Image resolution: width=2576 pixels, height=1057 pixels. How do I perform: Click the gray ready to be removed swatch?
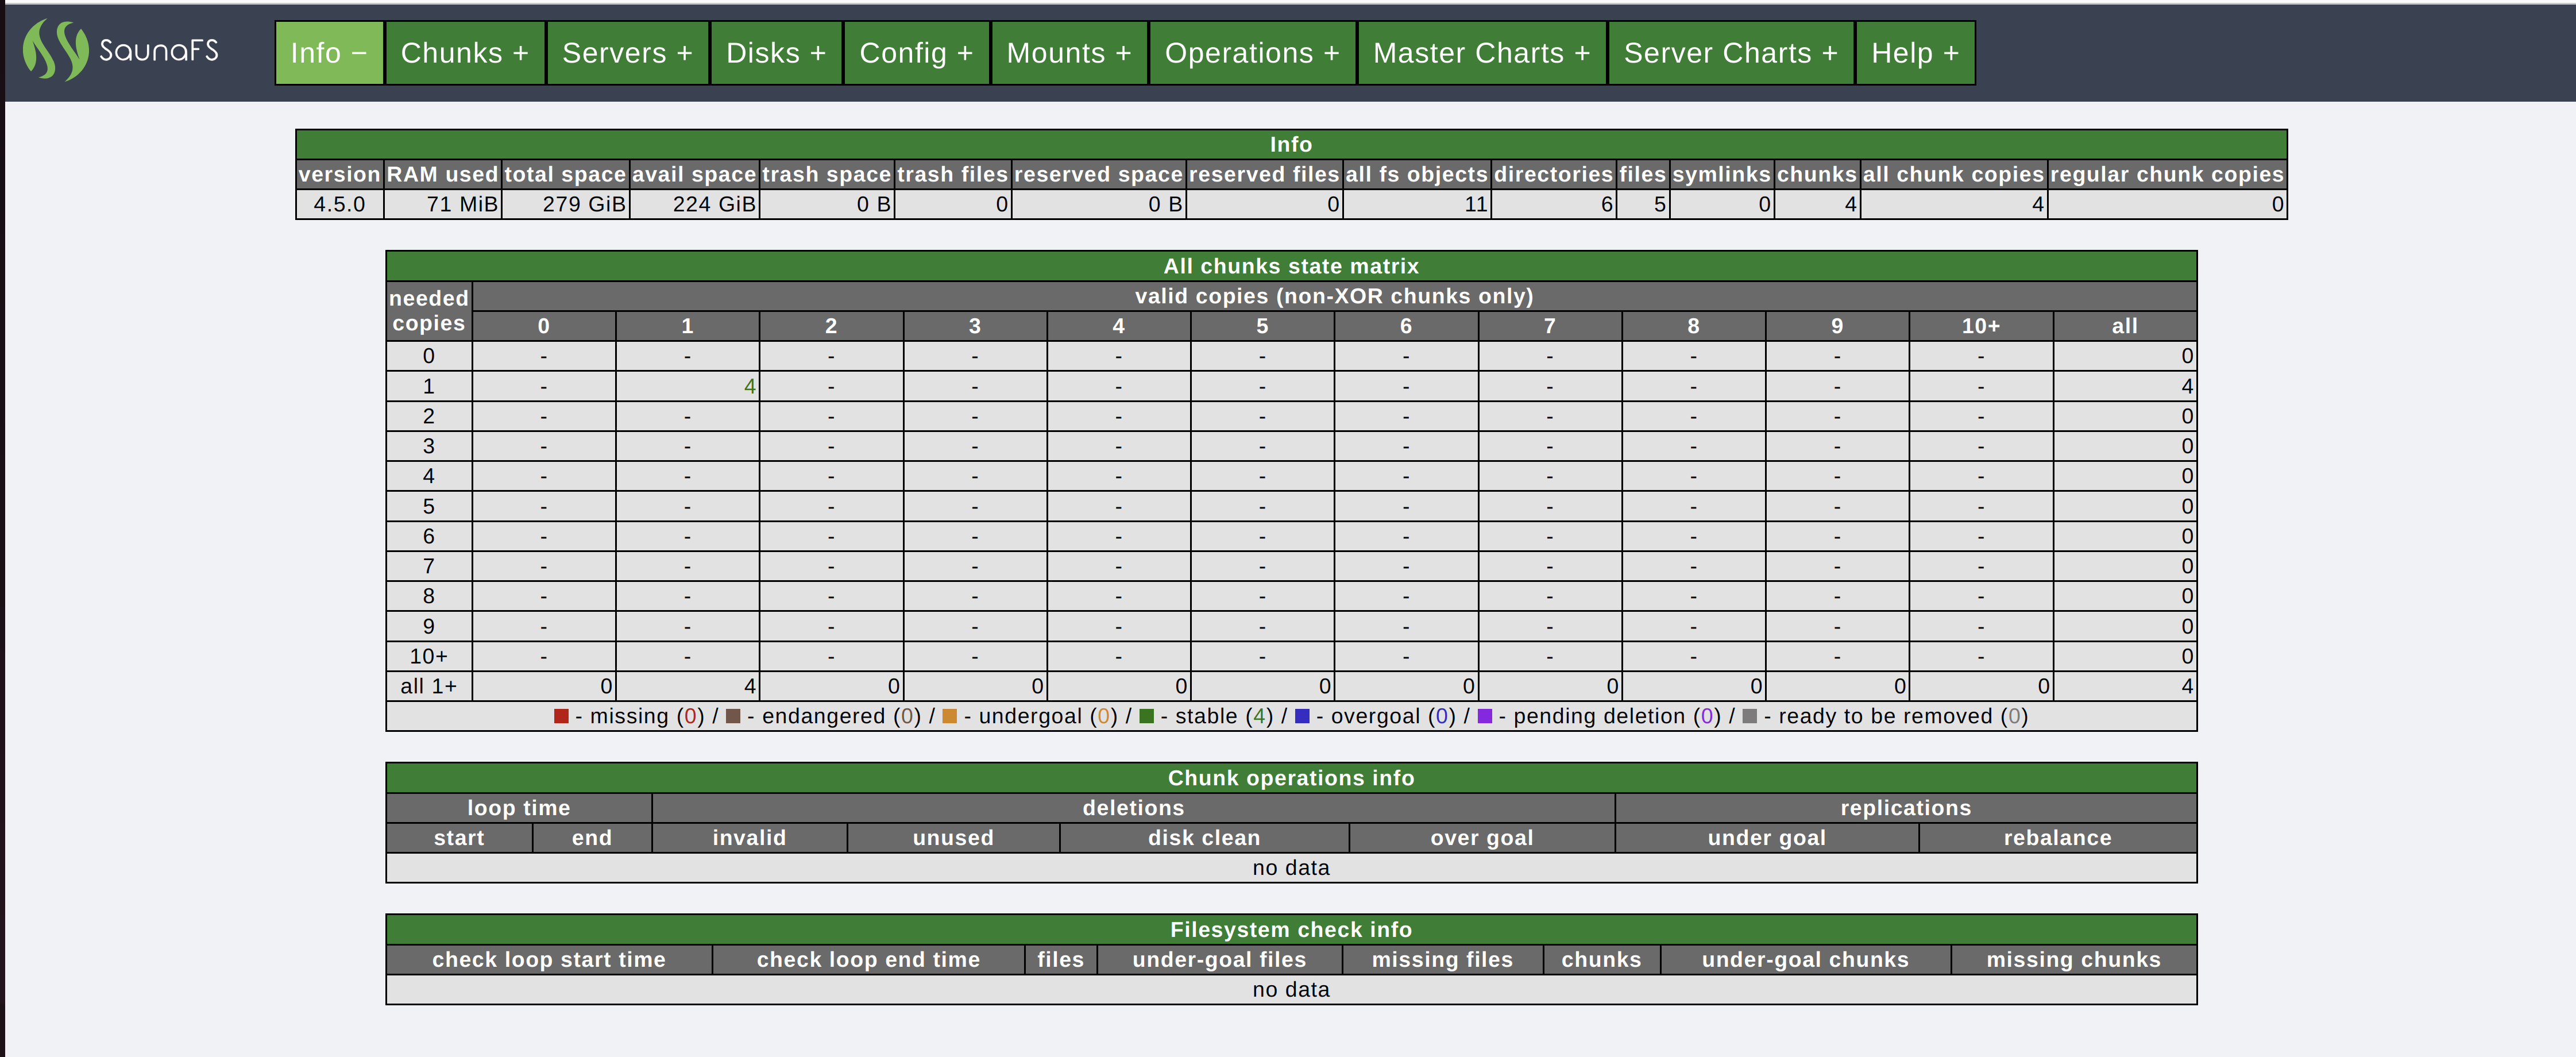point(1749,716)
